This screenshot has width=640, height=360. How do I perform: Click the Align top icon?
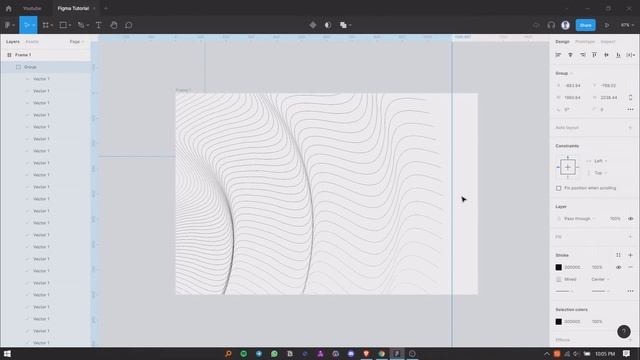(x=594, y=55)
